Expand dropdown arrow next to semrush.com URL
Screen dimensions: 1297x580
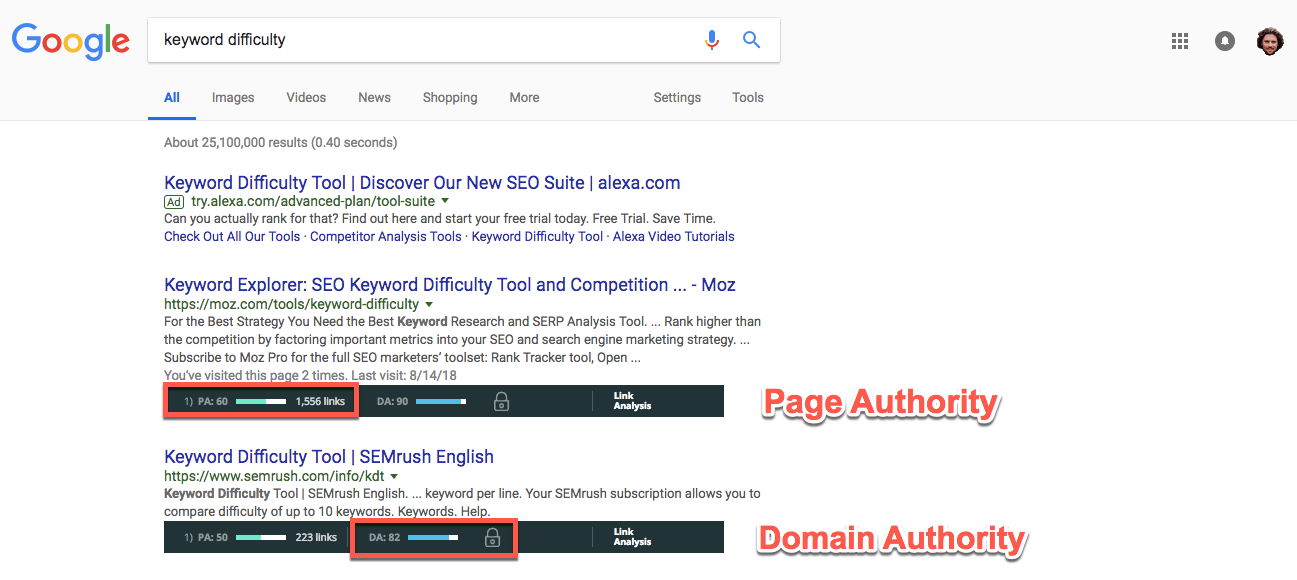pyautogui.click(x=394, y=477)
